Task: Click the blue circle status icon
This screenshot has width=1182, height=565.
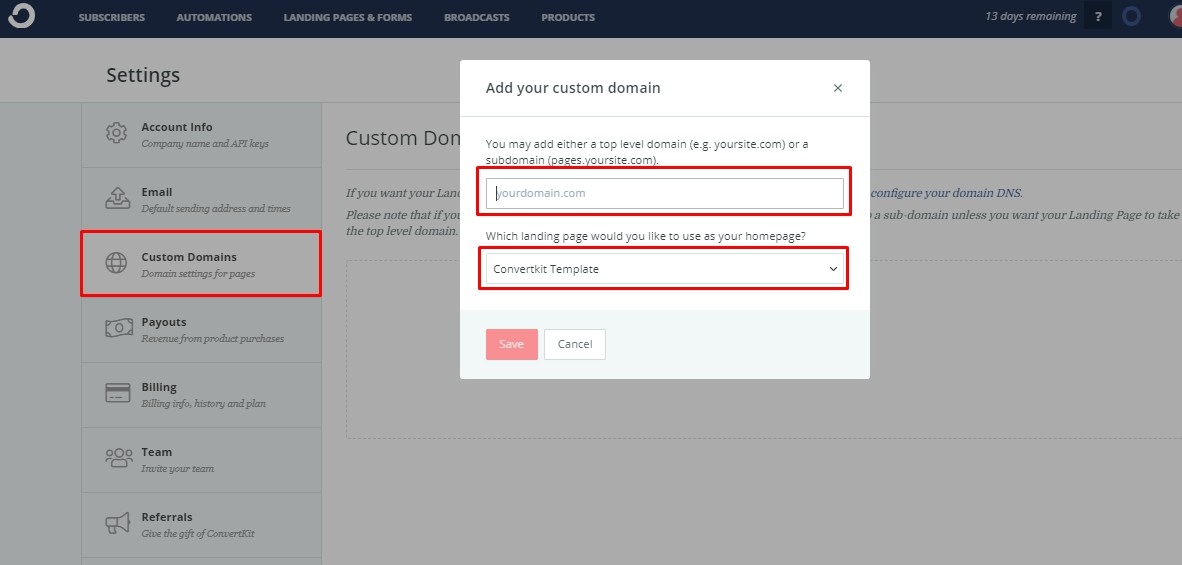Action: pos(1131,17)
